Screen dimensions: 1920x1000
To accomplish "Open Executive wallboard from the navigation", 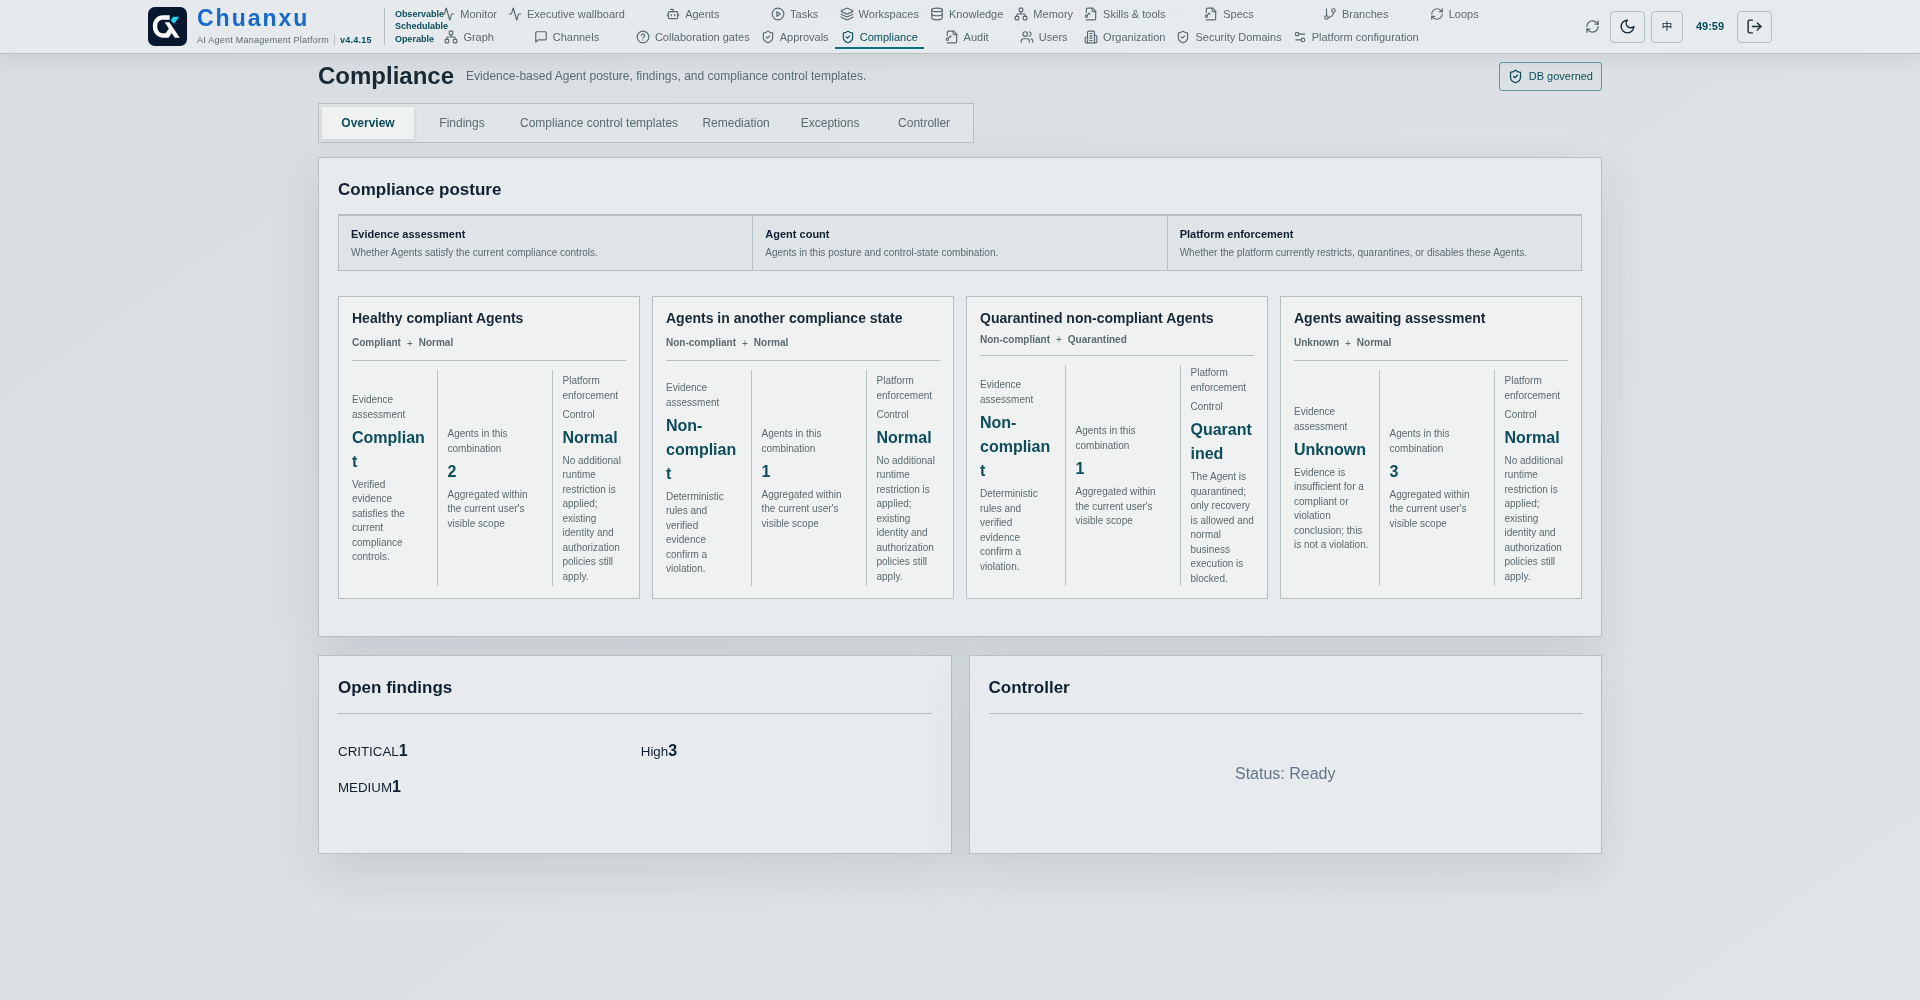I will 566,14.
